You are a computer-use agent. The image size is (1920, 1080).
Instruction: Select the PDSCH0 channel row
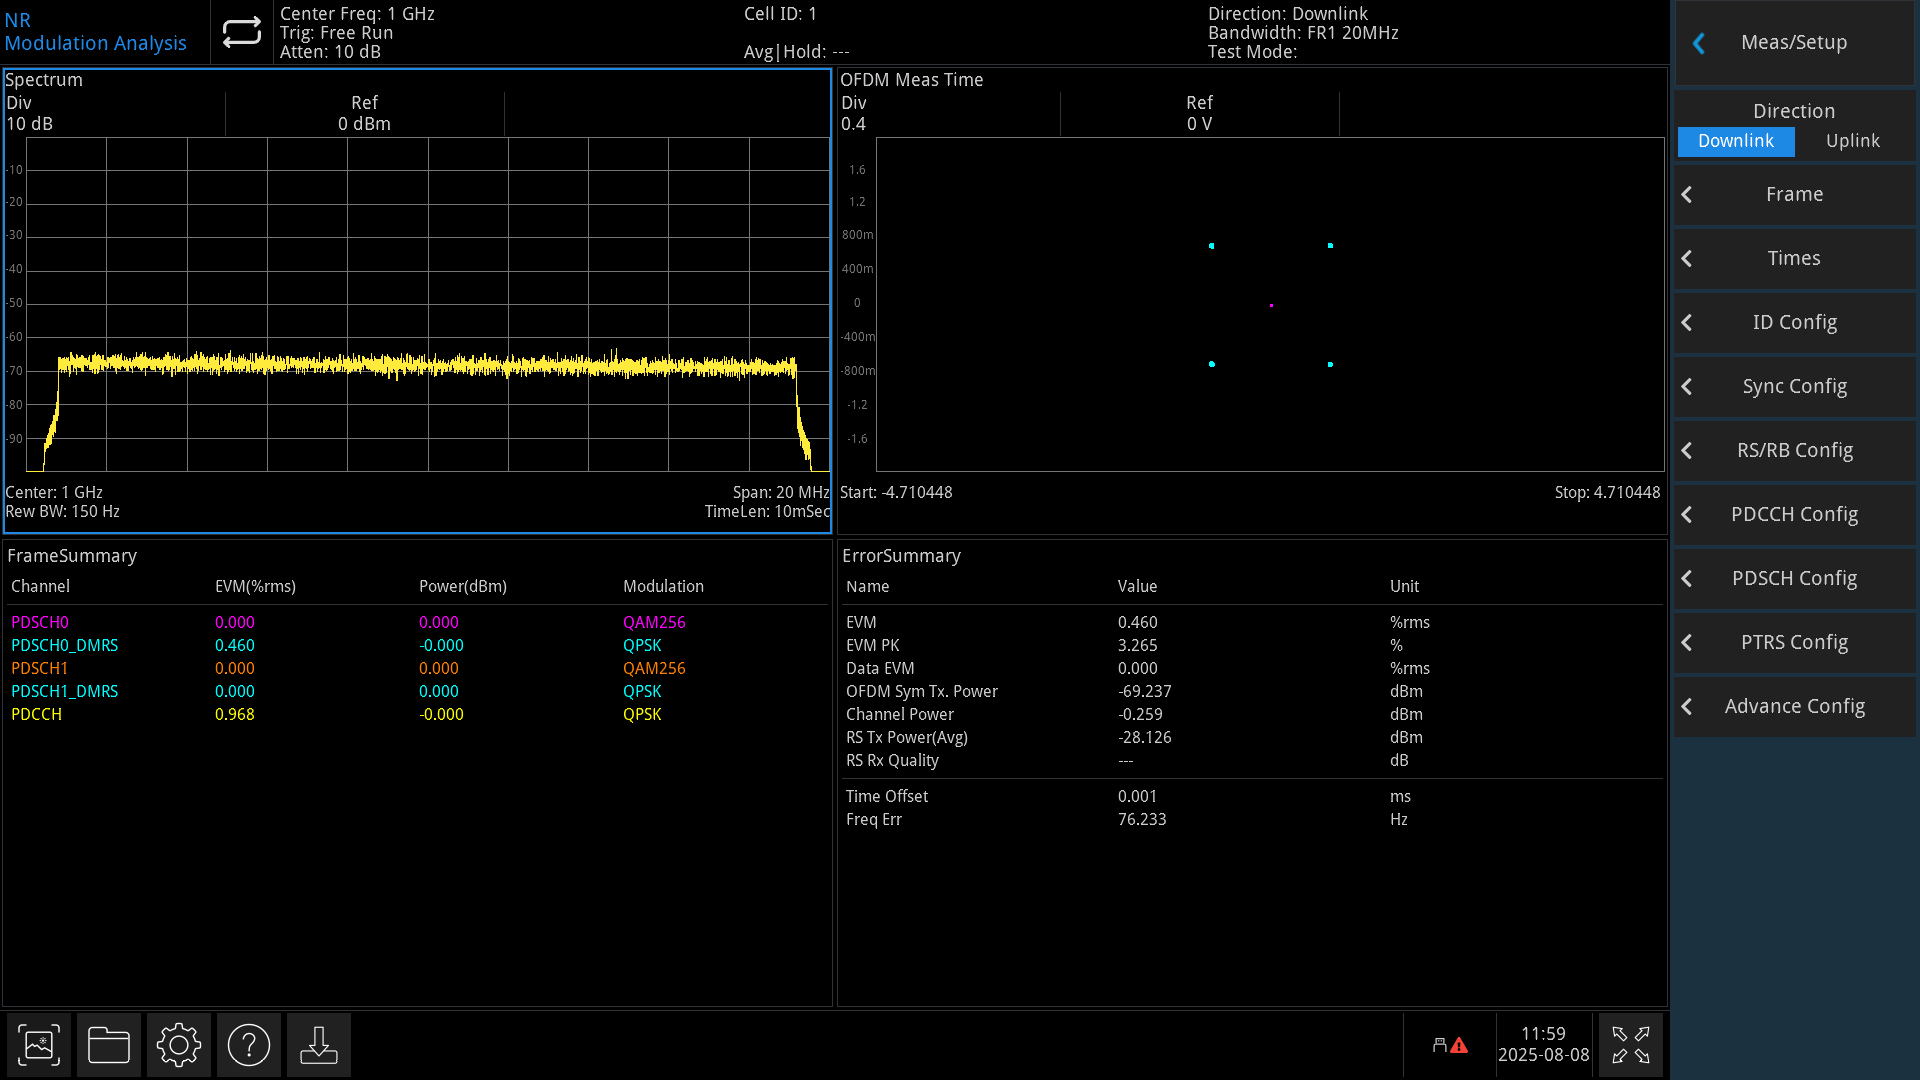40,622
